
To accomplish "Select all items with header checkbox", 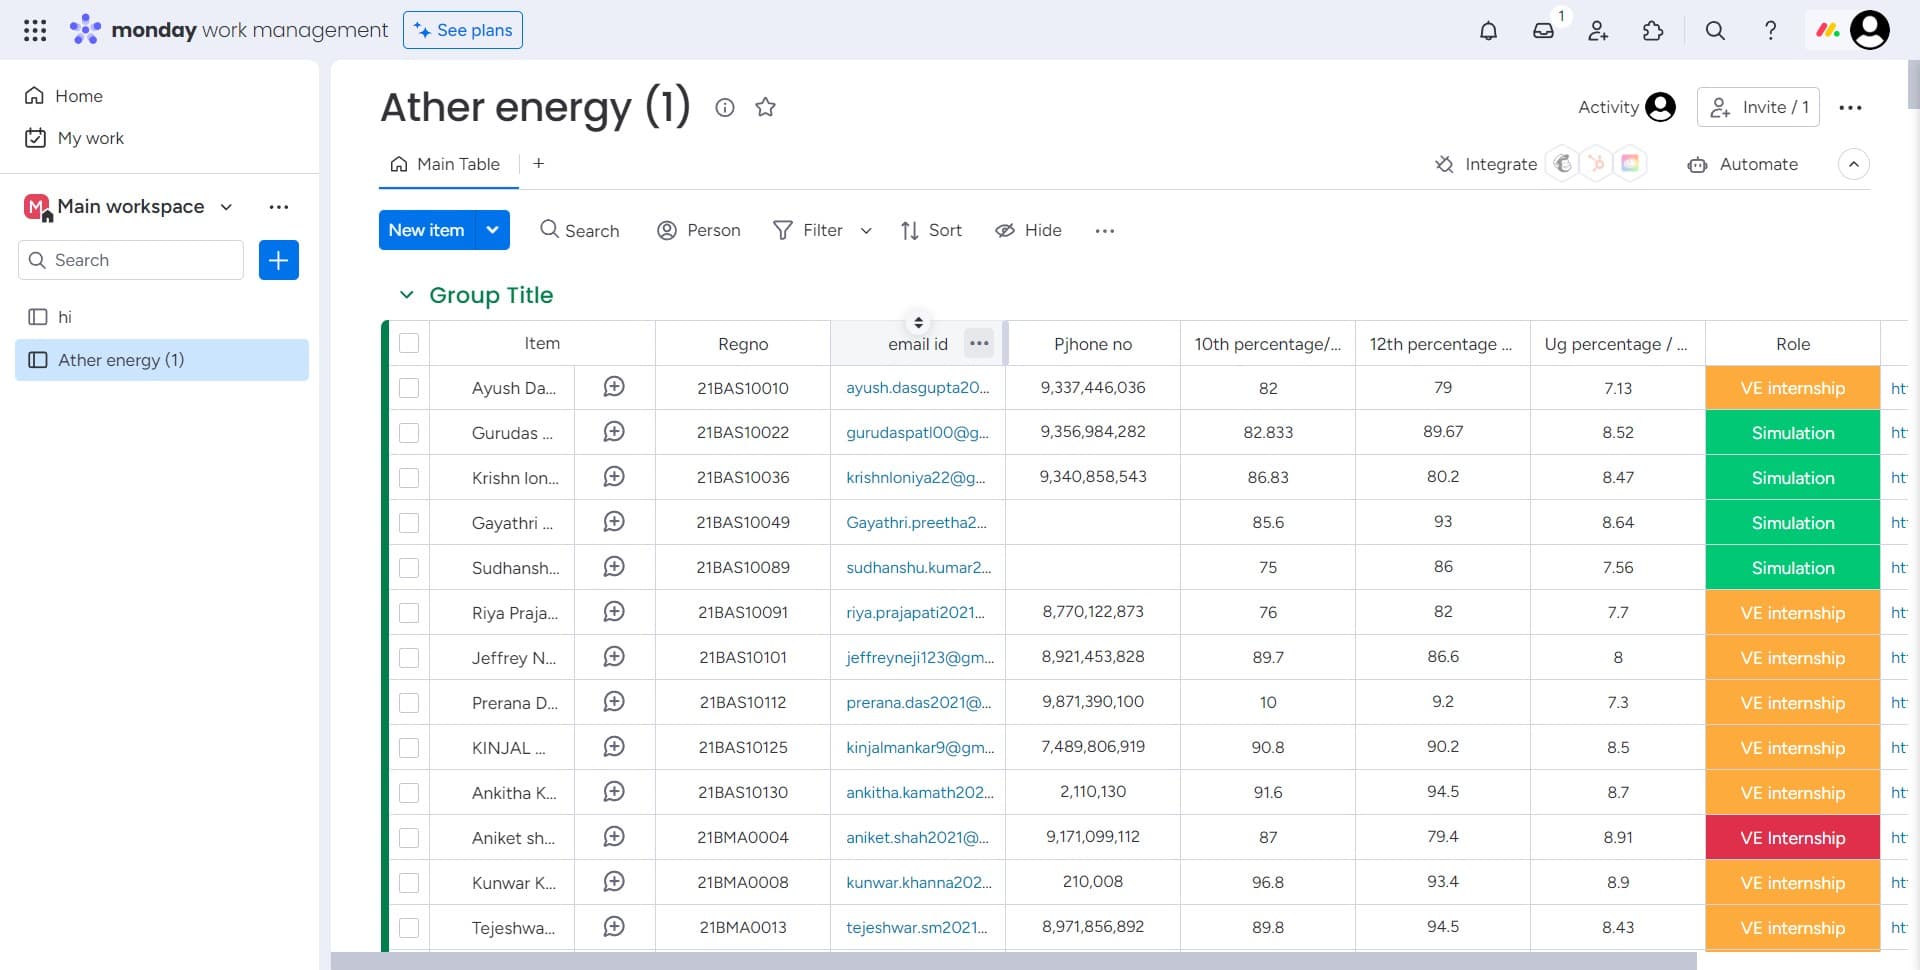I will [x=409, y=343].
